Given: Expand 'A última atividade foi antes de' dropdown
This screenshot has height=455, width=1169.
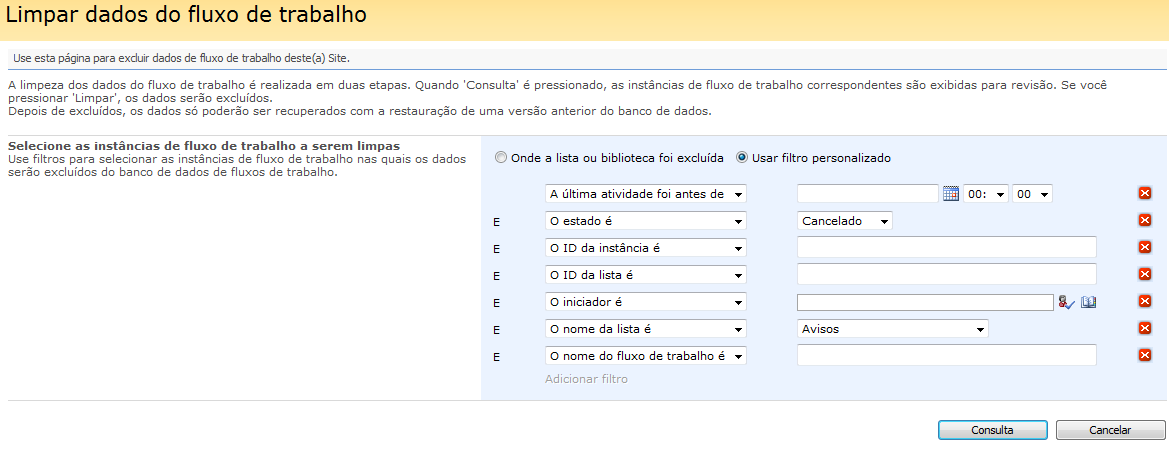Looking at the screenshot, I should pyautogui.click(x=645, y=194).
